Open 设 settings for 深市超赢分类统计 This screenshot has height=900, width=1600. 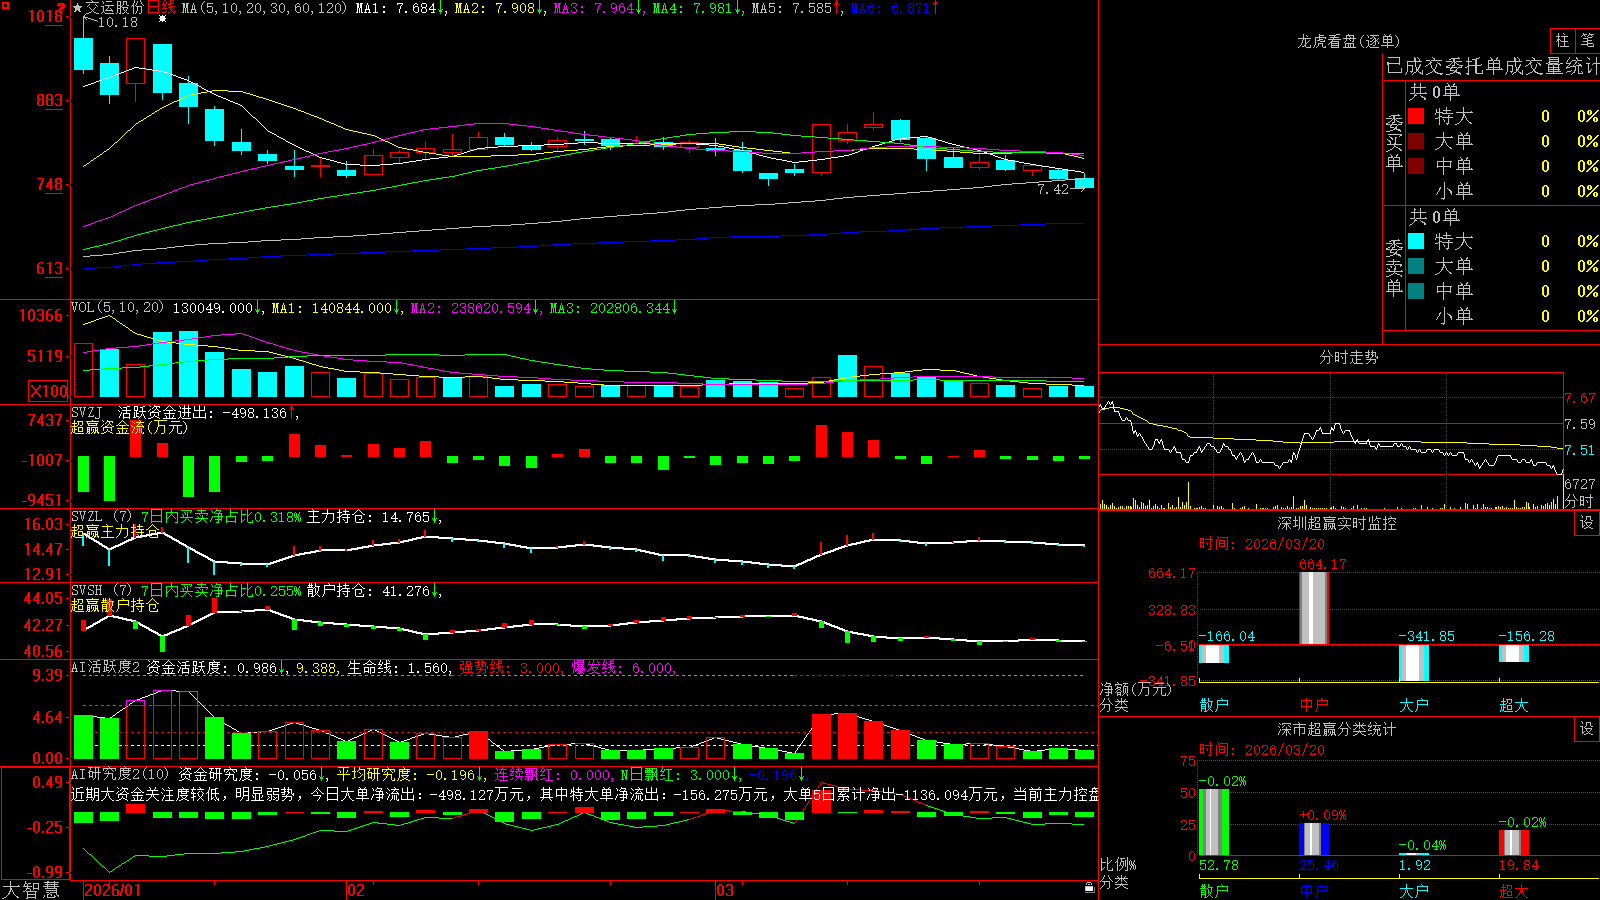coord(1587,729)
